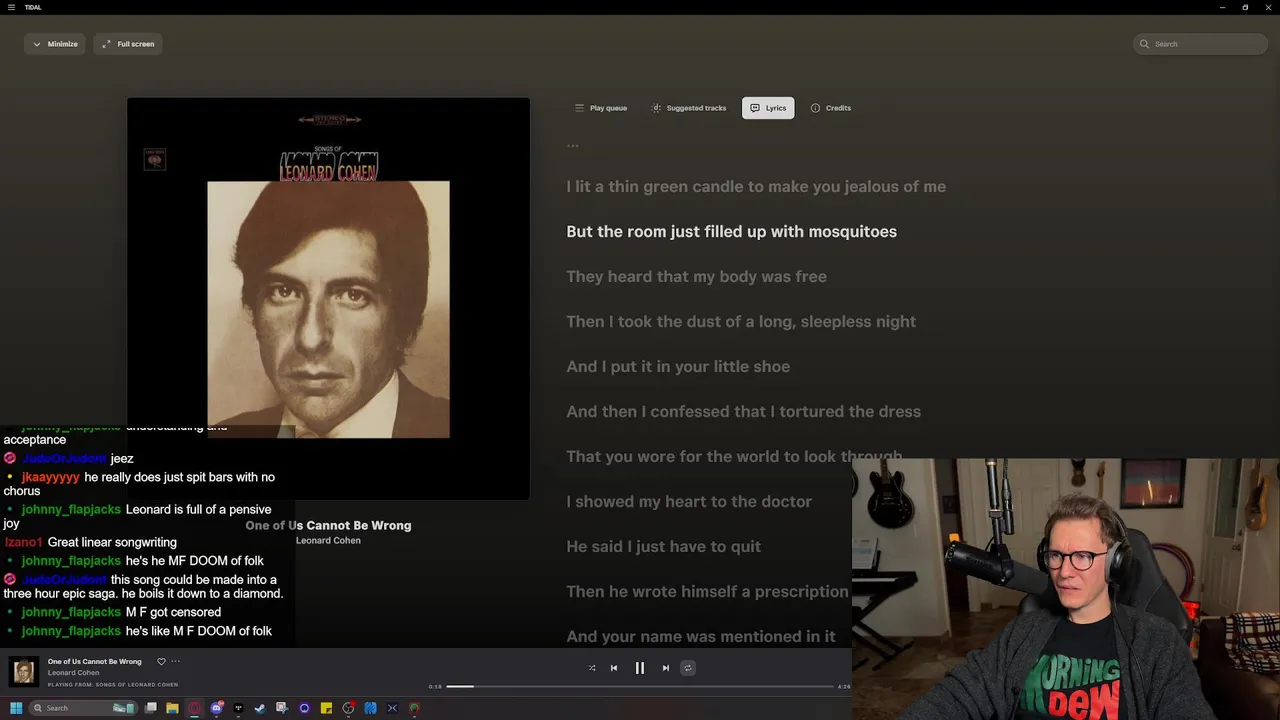Open track title link in bottom bar
Viewport: 1280px width, 720px height.
[95, 661]
